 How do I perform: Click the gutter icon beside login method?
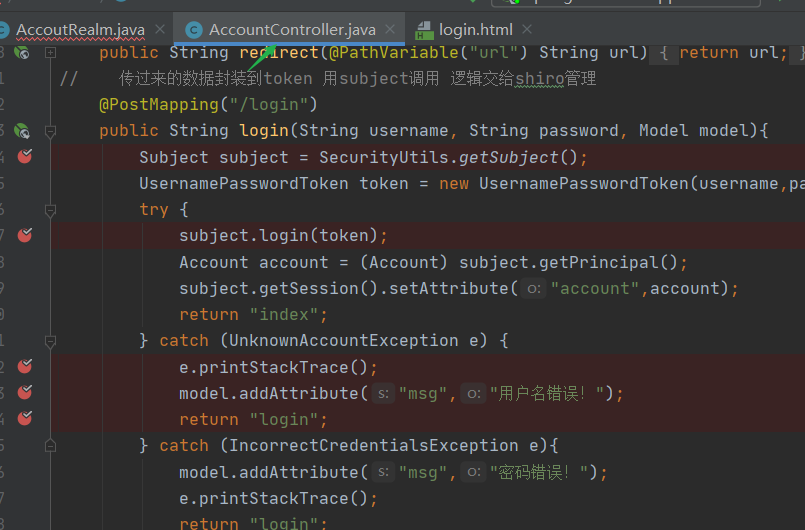tap(22, 131)
